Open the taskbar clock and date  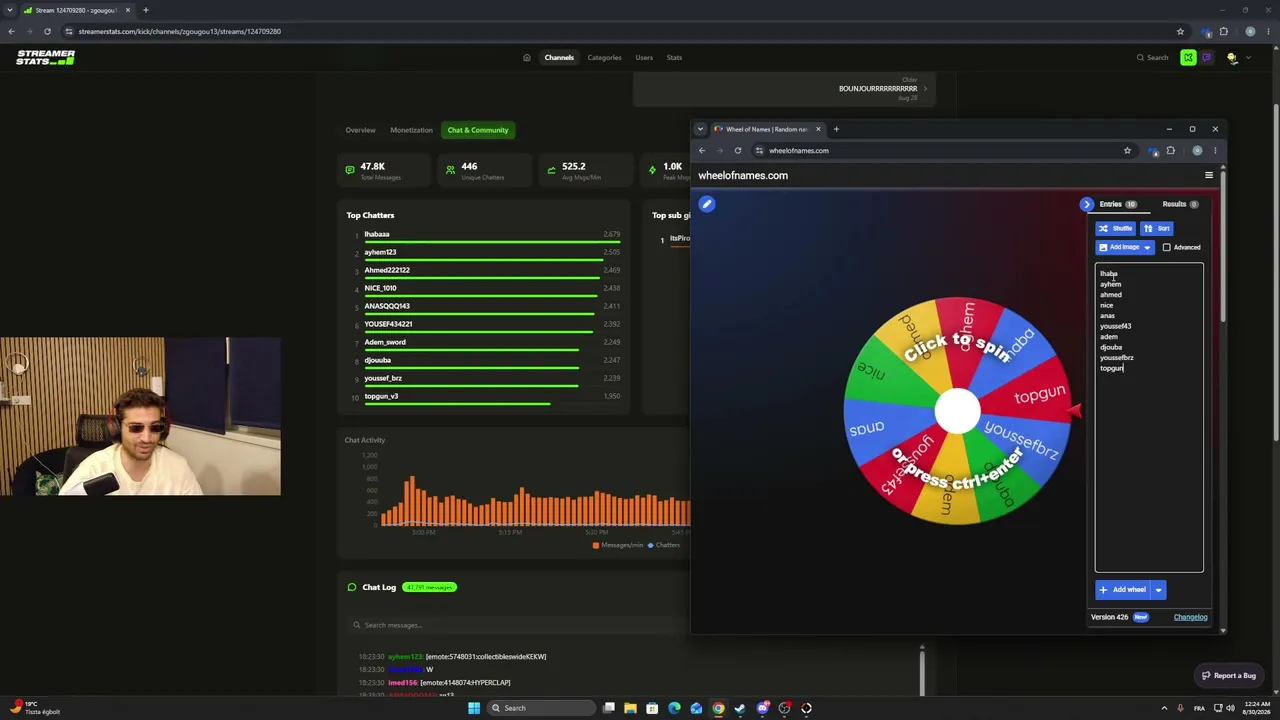[x=1256, y=708]
